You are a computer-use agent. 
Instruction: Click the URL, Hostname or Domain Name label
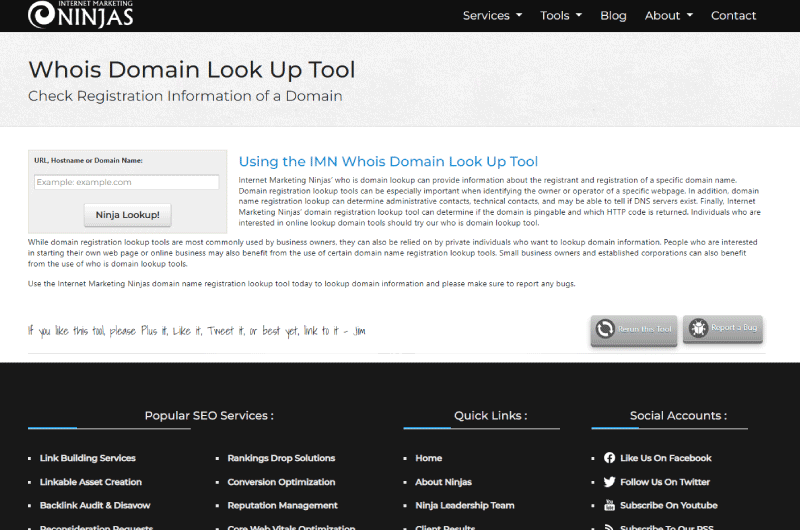tap(88, 160)
